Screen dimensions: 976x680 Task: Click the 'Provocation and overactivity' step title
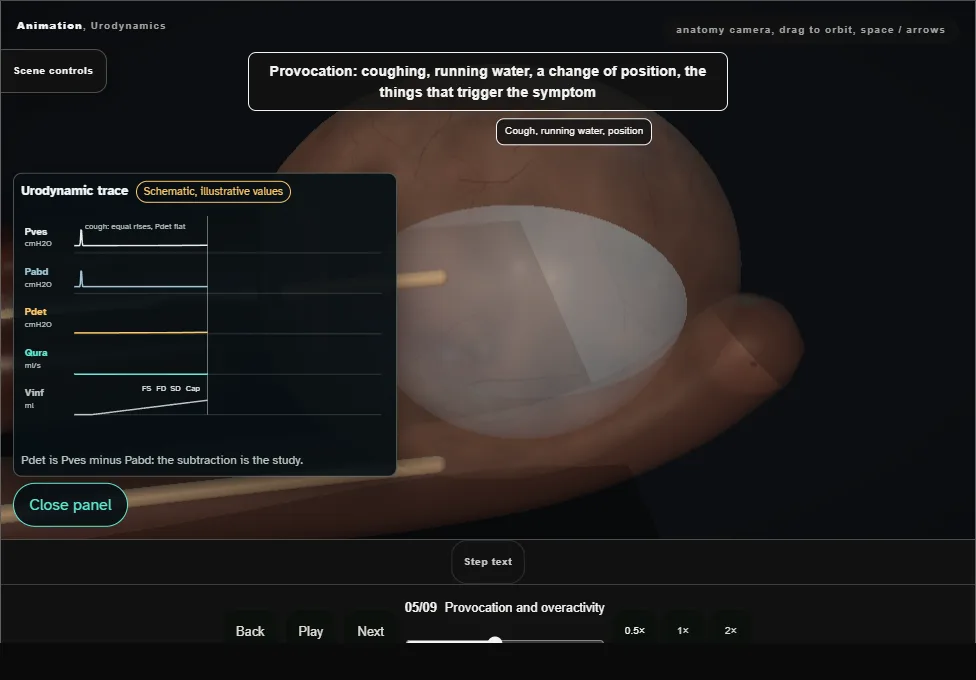coord(525,608)
